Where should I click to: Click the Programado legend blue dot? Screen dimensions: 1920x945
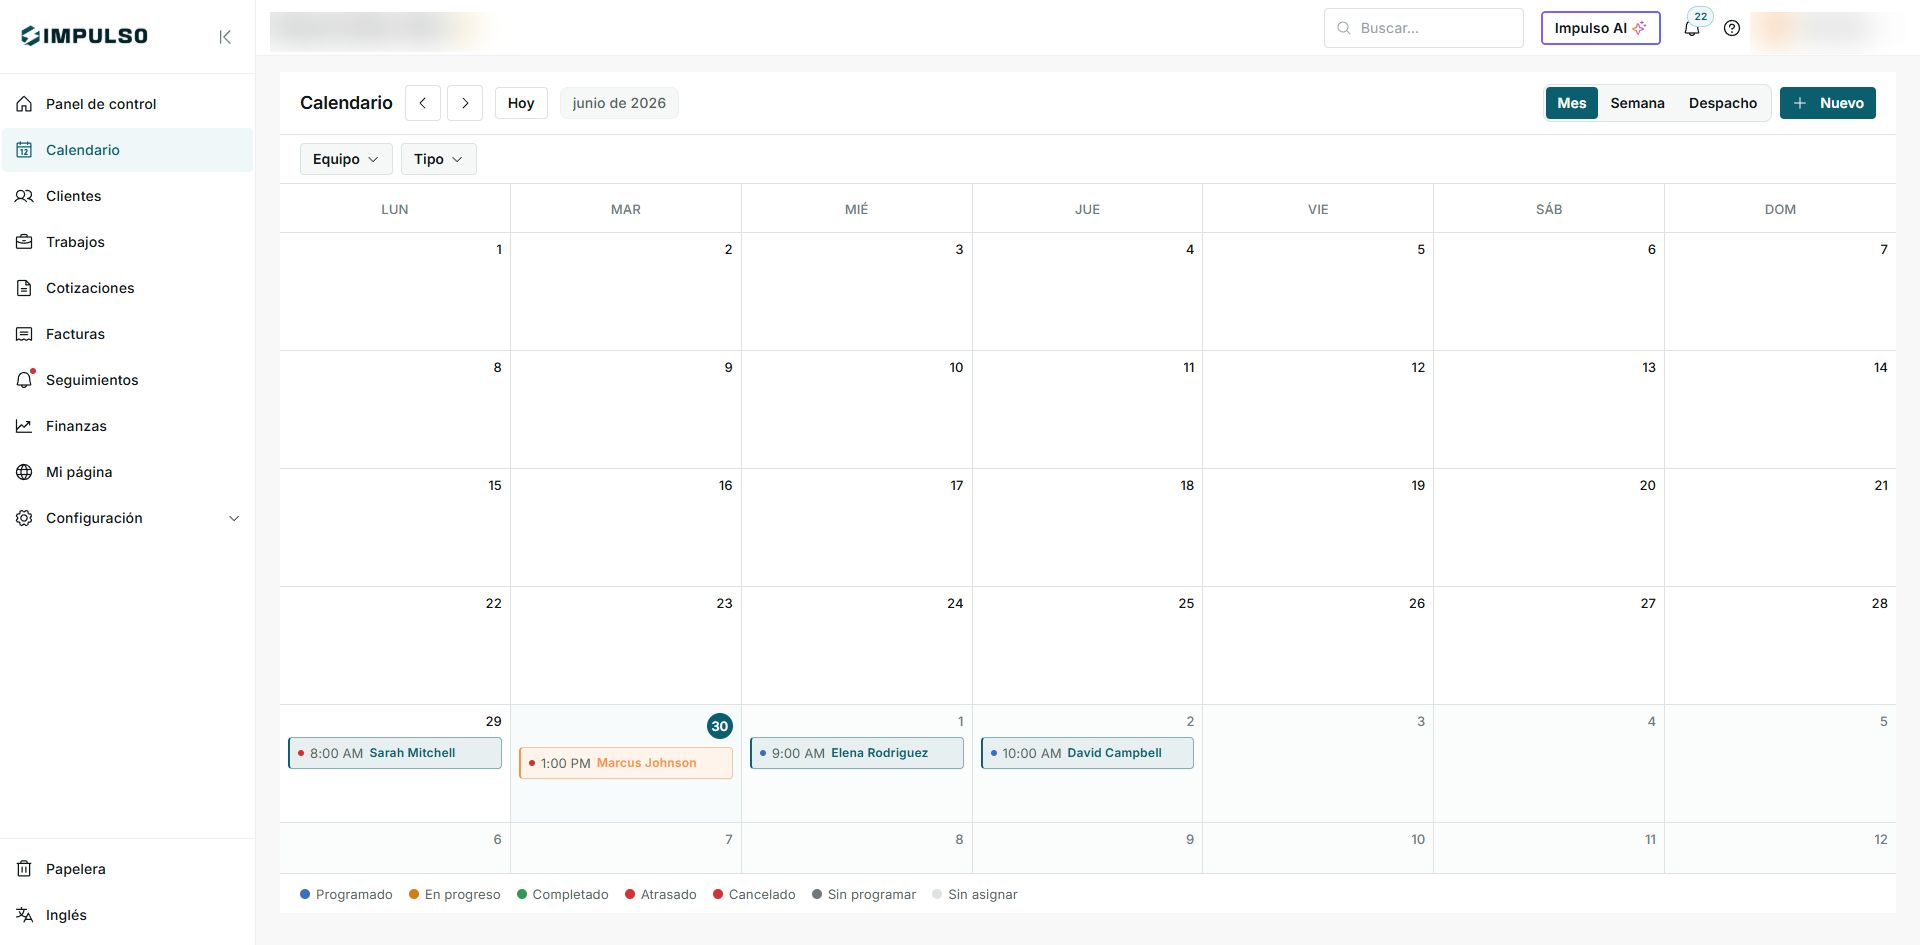pos(305,894)
